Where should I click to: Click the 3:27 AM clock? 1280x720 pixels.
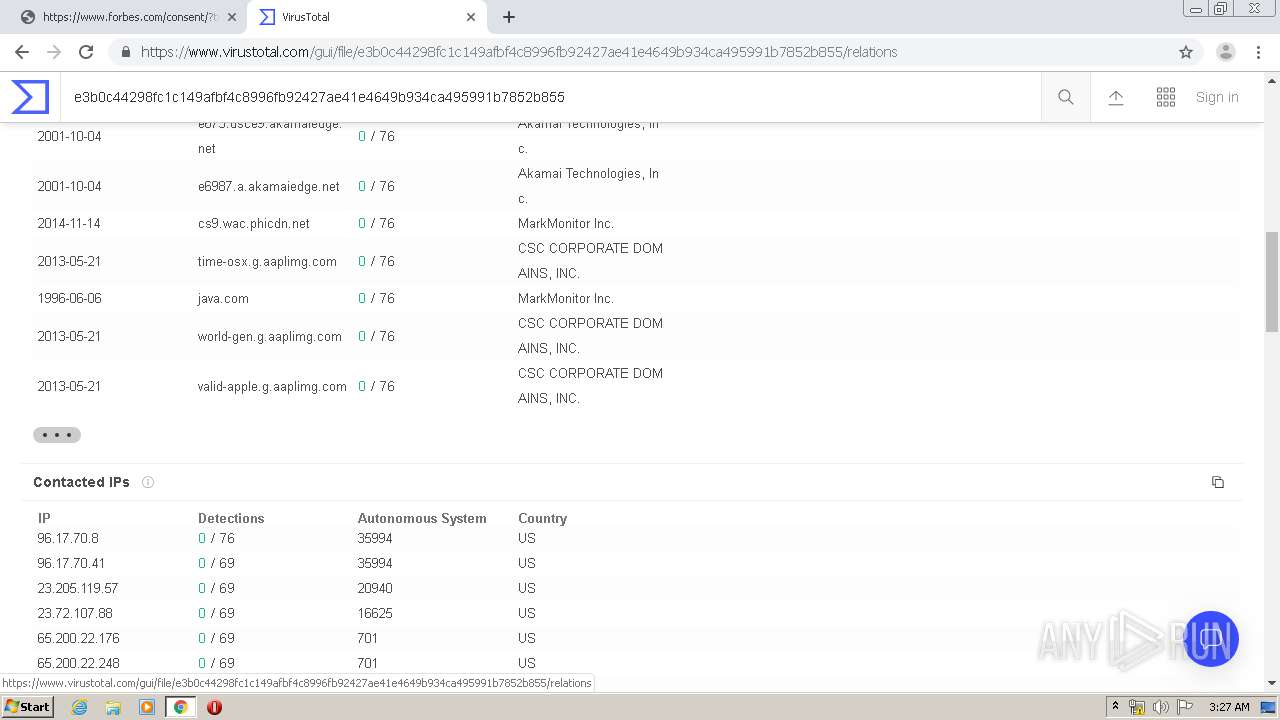coord(1229,707)
